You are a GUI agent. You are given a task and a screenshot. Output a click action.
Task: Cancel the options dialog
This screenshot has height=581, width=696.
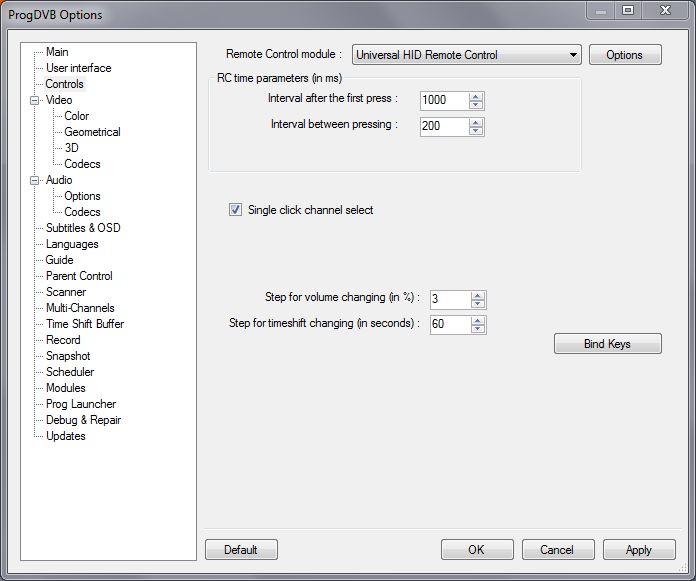click(557, 549)
